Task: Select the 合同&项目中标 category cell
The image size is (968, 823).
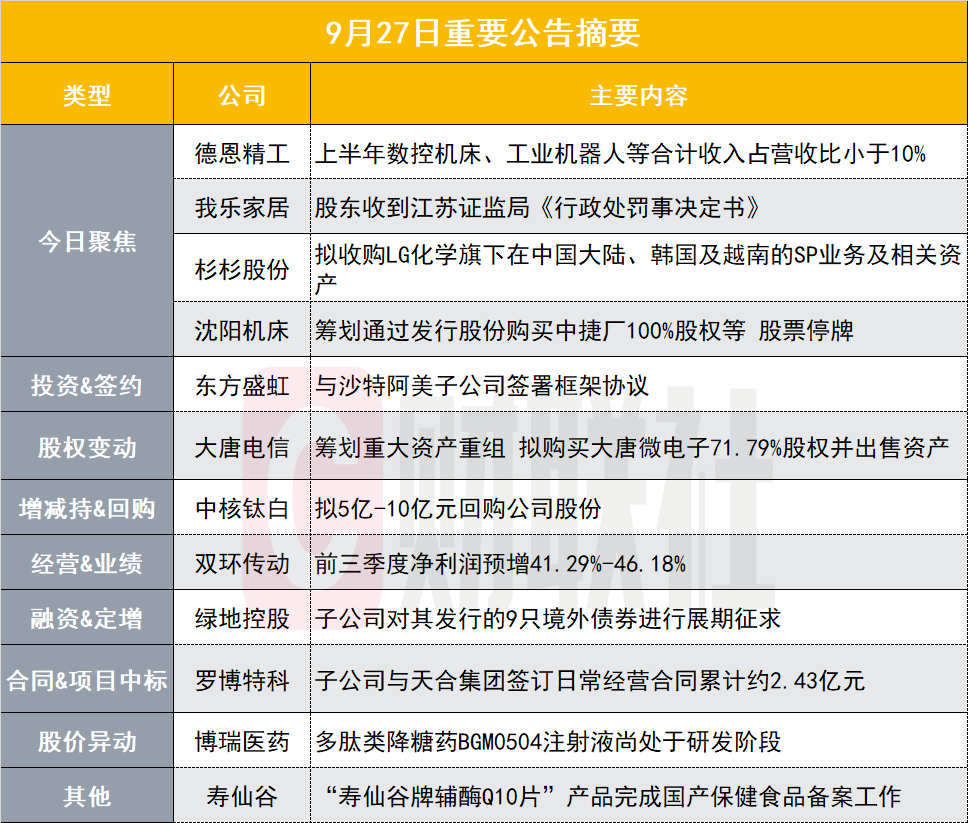Action: (x=87, y=680)
